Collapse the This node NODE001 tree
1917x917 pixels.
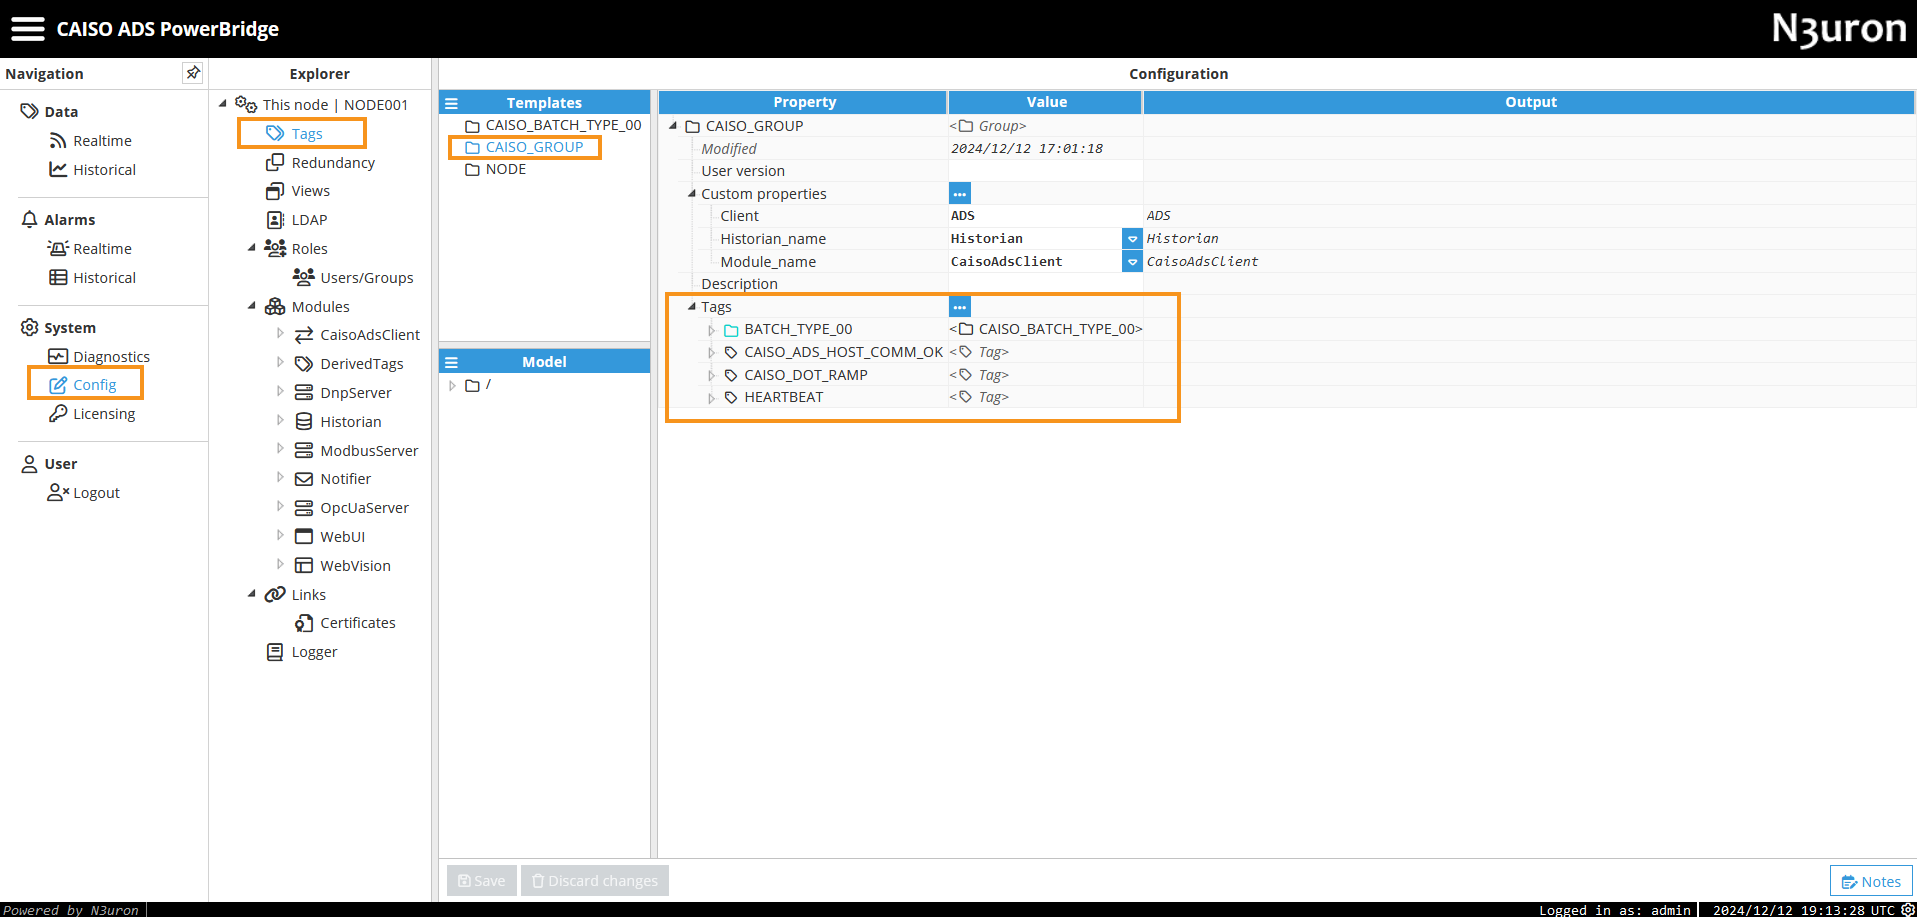point(223,103)
